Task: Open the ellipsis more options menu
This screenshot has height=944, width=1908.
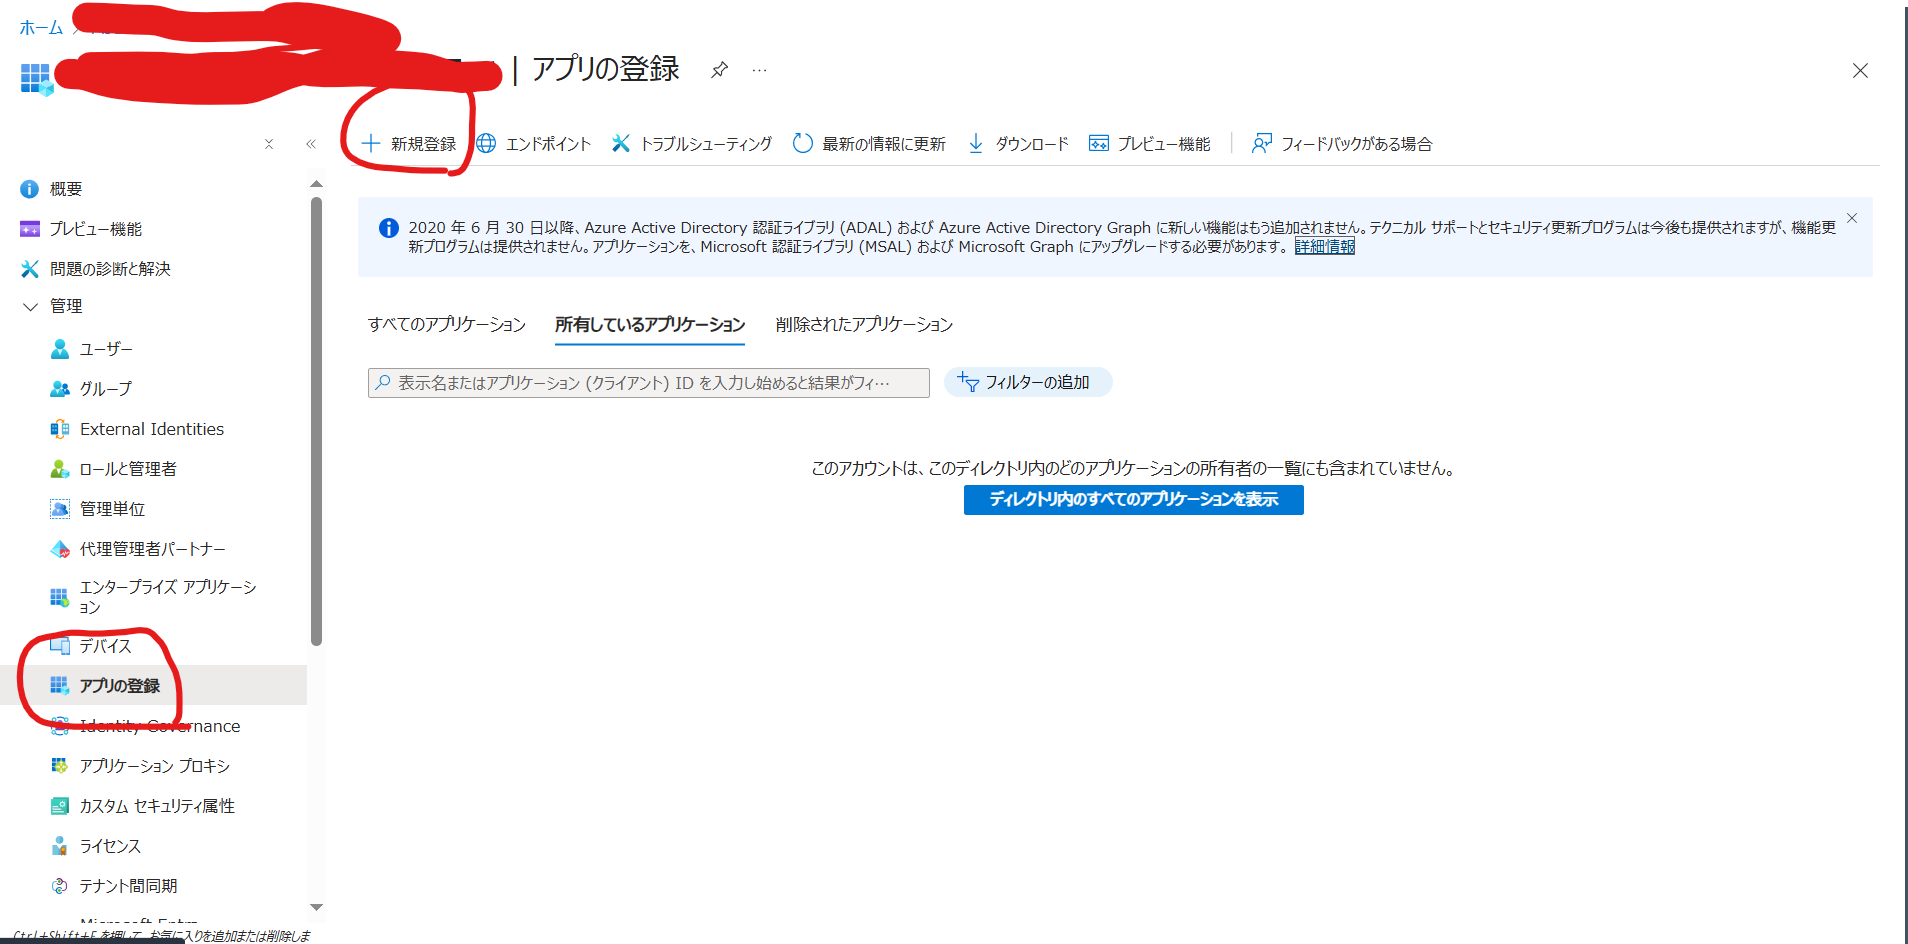Action: 760,70
